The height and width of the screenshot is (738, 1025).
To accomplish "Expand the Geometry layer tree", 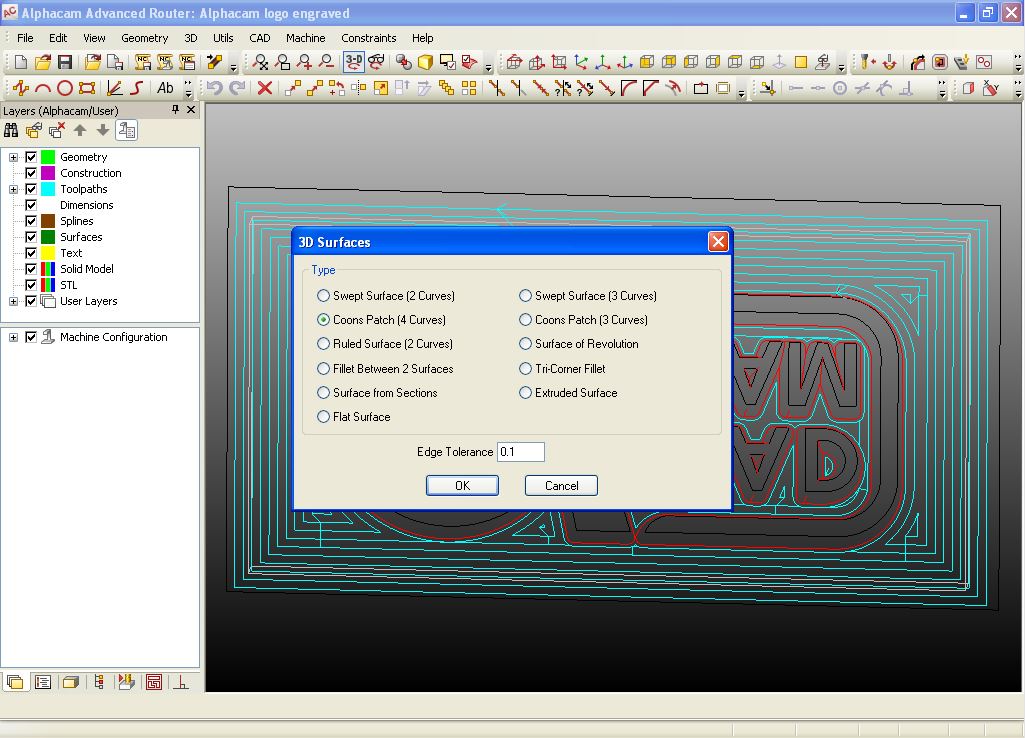I will (x=13, y=157).
